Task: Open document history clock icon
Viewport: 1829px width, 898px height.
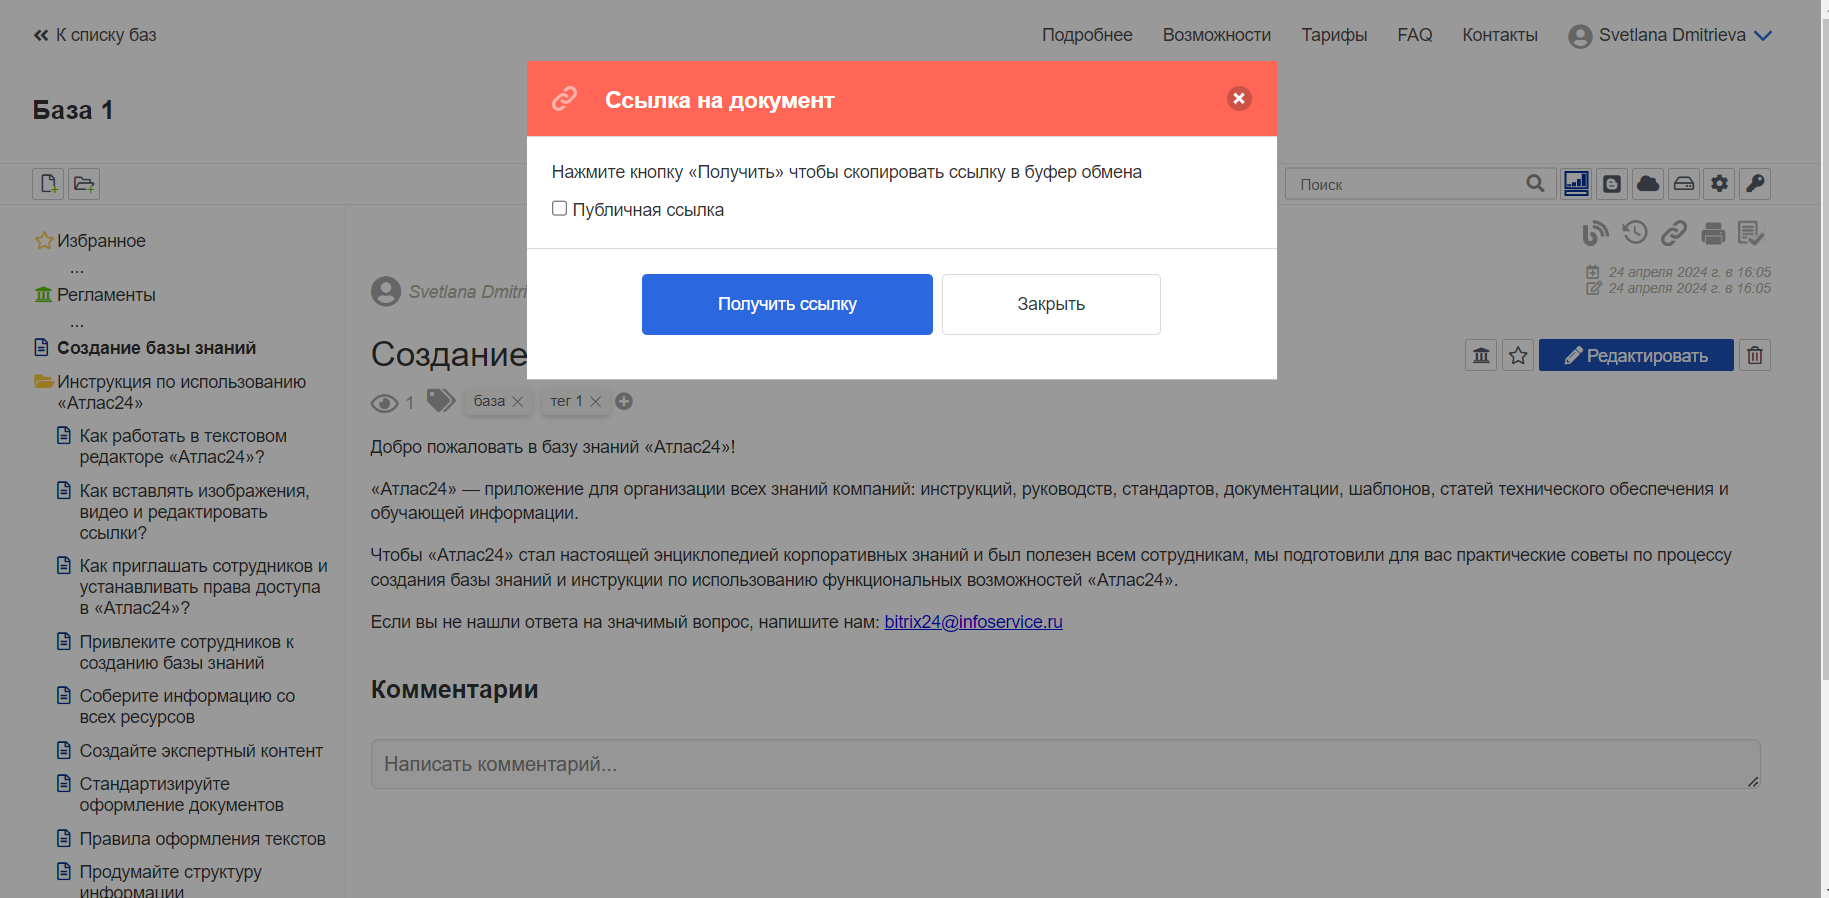Action: (1635, 233)
